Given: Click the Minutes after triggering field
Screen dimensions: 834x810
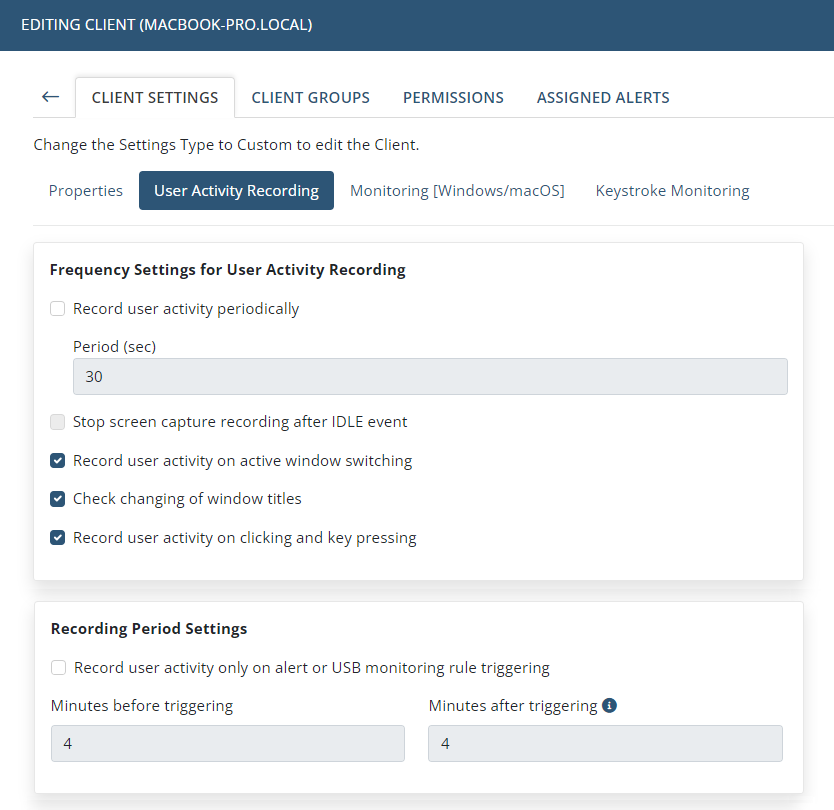Looking at the screenshot, I should [x=605, y=743].
